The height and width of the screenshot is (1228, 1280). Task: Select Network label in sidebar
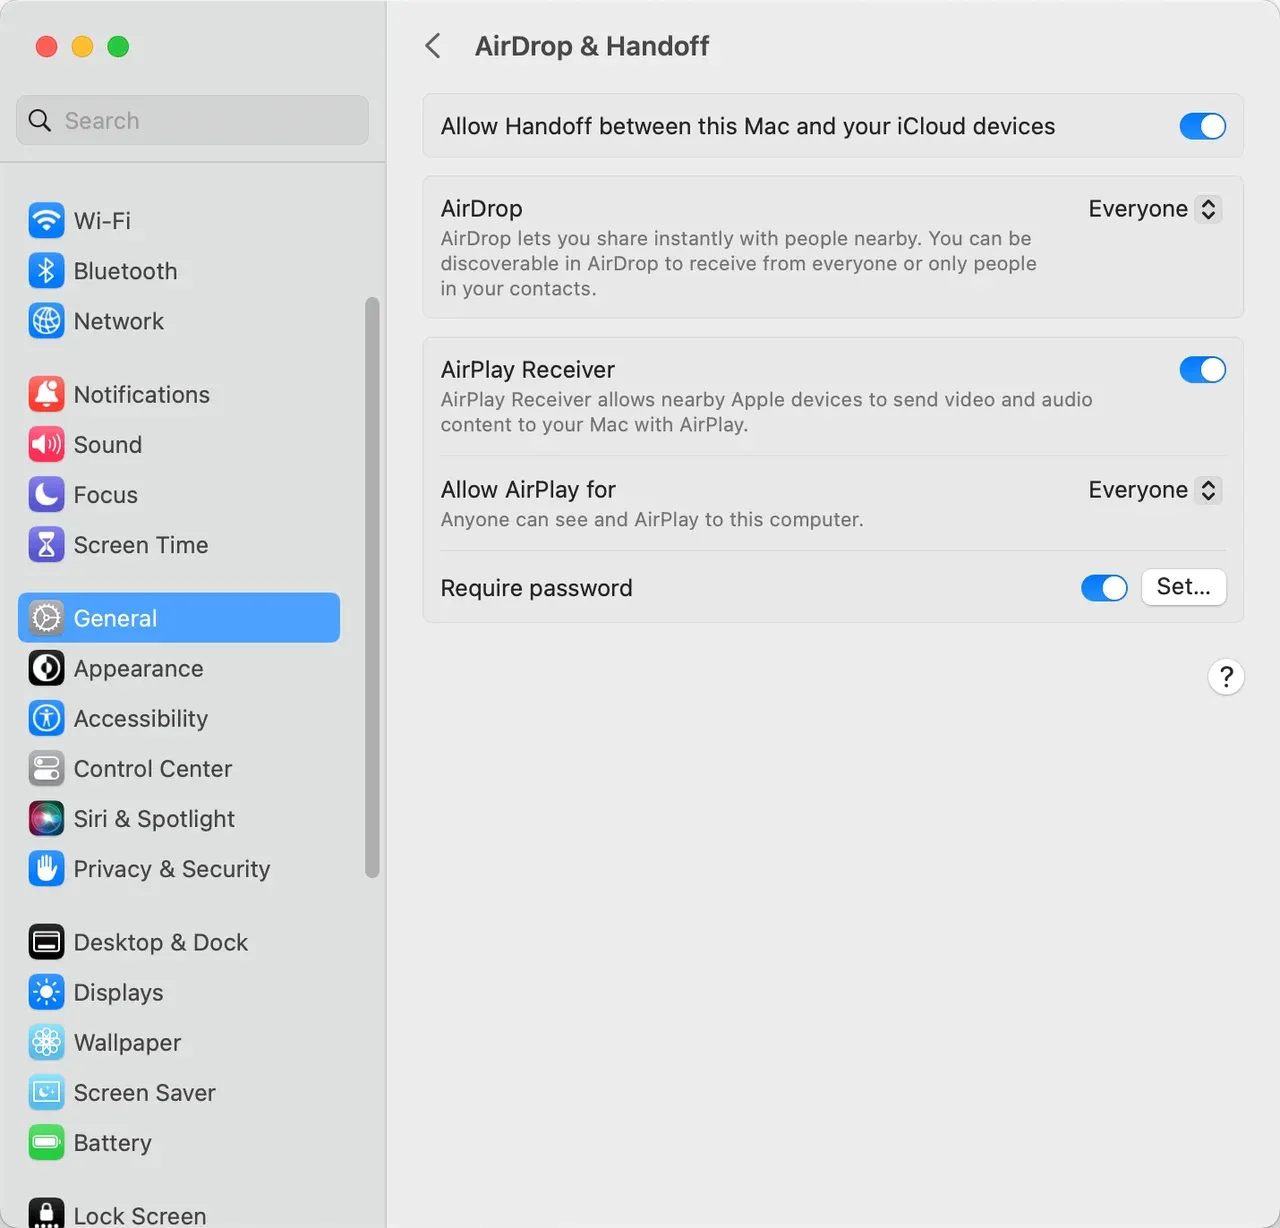point(119,321)
